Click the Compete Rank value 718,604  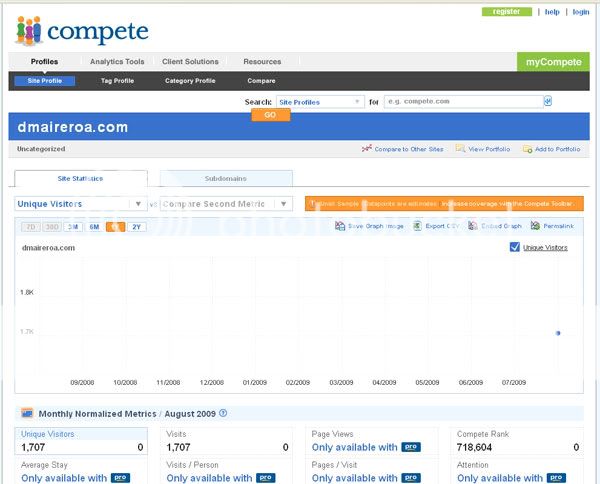474,447
